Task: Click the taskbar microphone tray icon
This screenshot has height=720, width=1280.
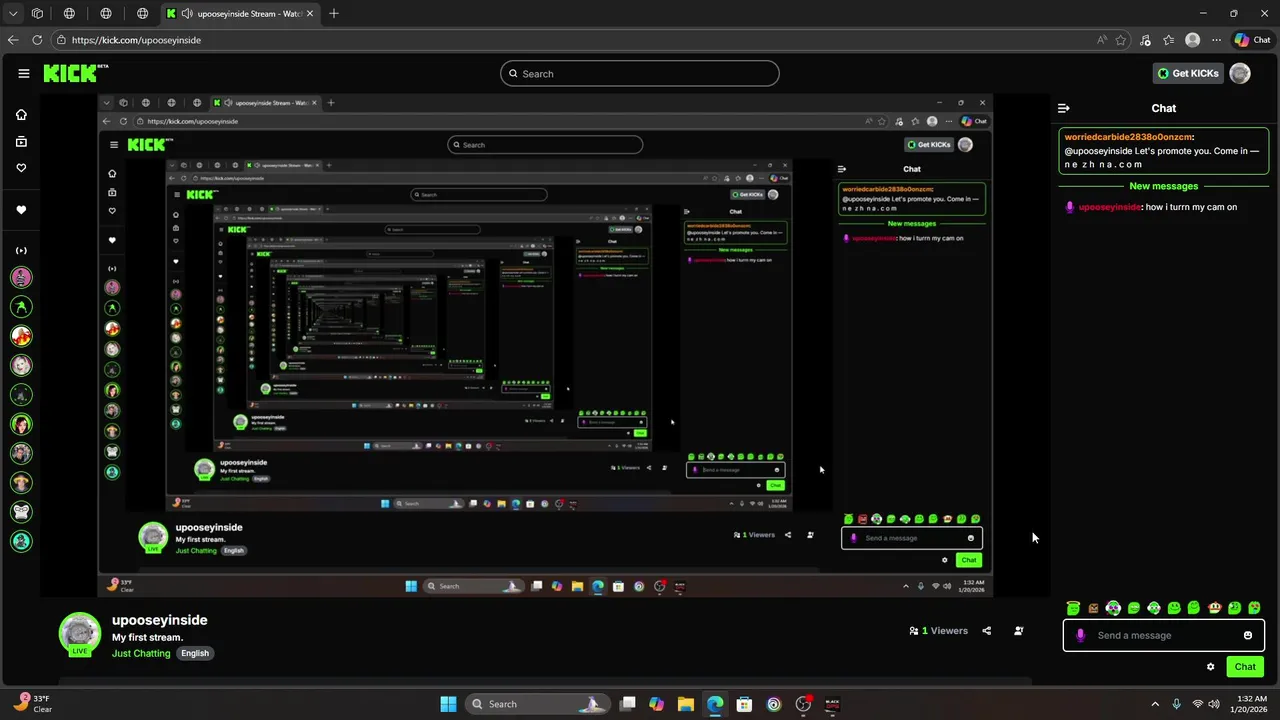Action: pyautogui.click(x=1176, y=704)
